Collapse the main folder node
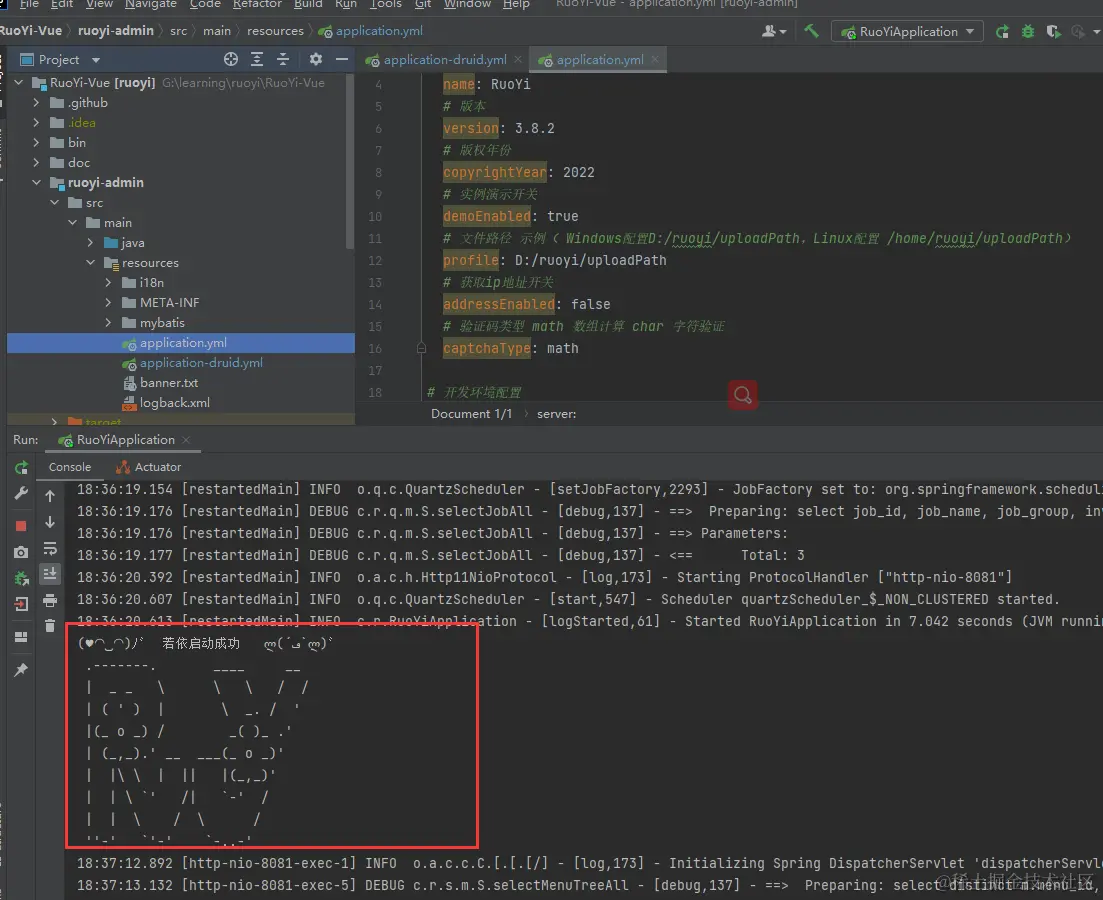The image size is (1103, 900). click(x=72, y=222)
